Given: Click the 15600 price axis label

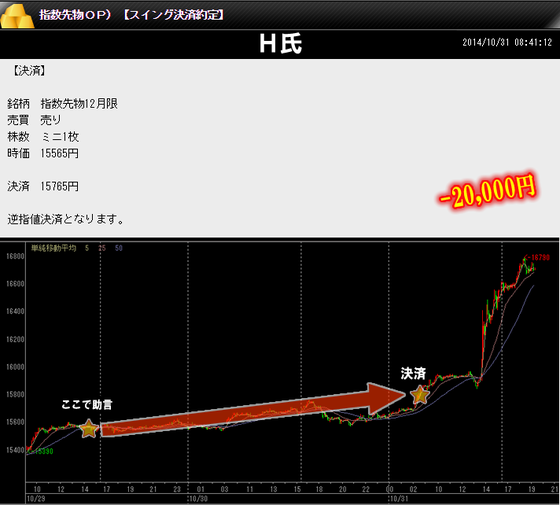Looking at the screenshot, I should pyautogui.click(x=15, y=422).
